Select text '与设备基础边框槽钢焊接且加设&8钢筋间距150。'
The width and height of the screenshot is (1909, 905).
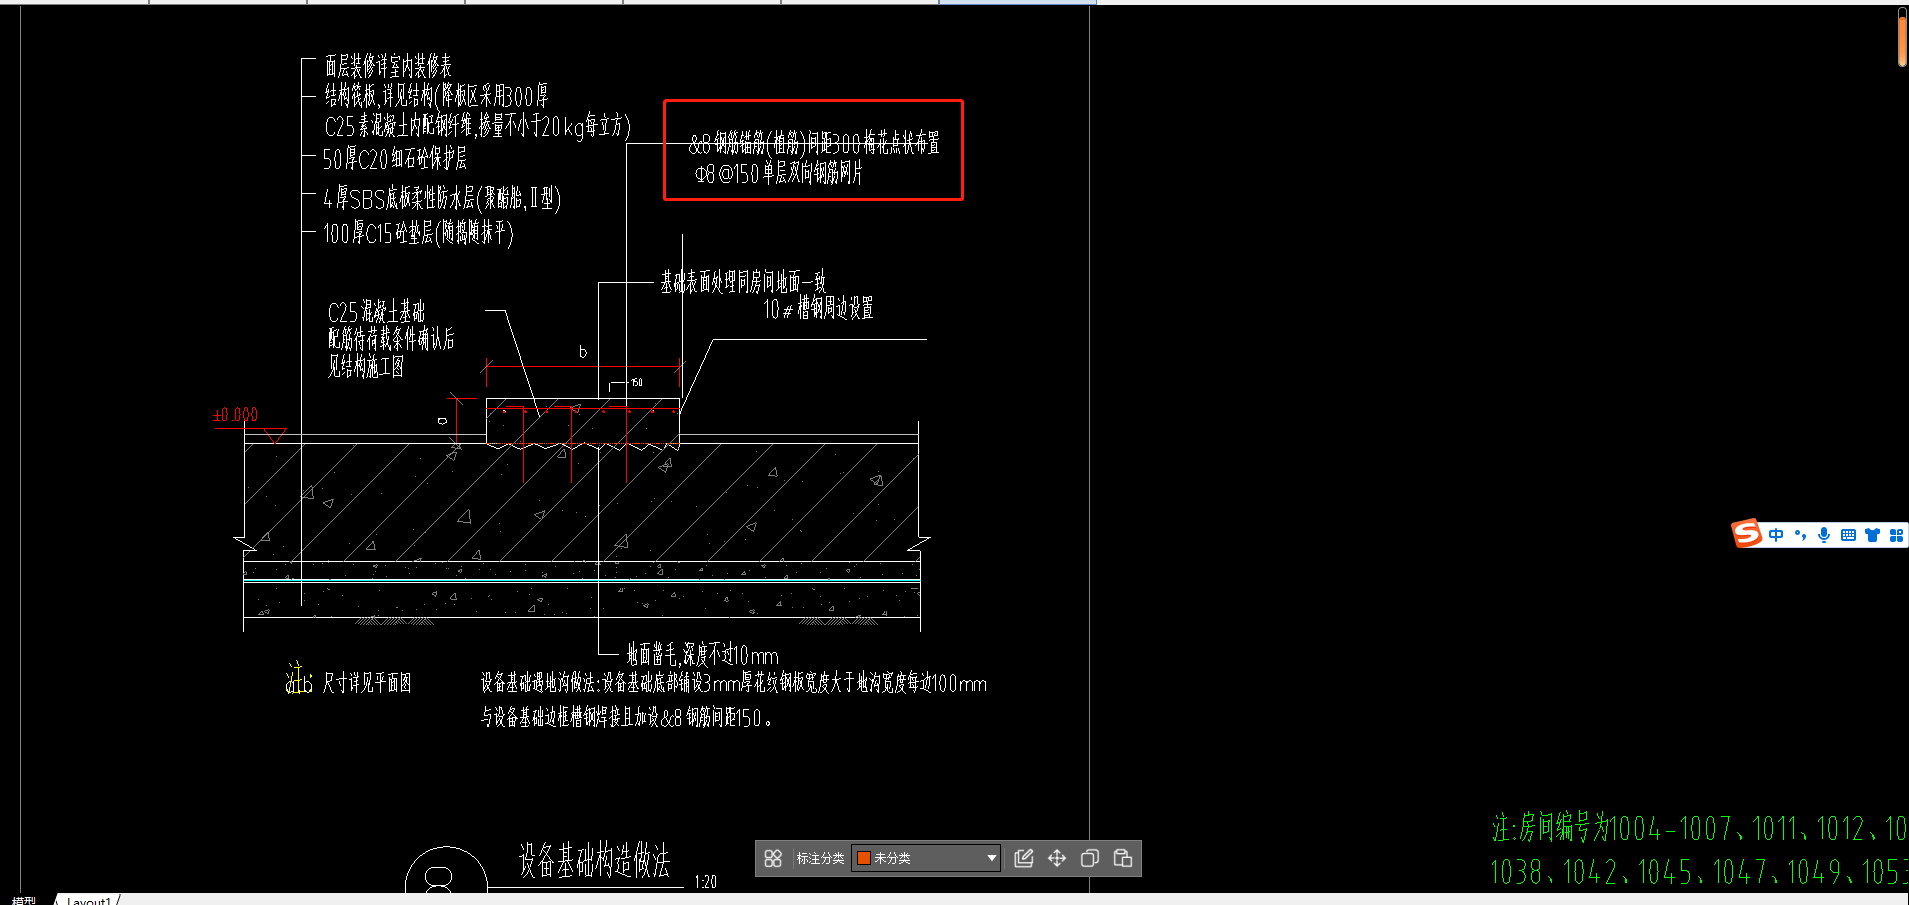point(626,718)
